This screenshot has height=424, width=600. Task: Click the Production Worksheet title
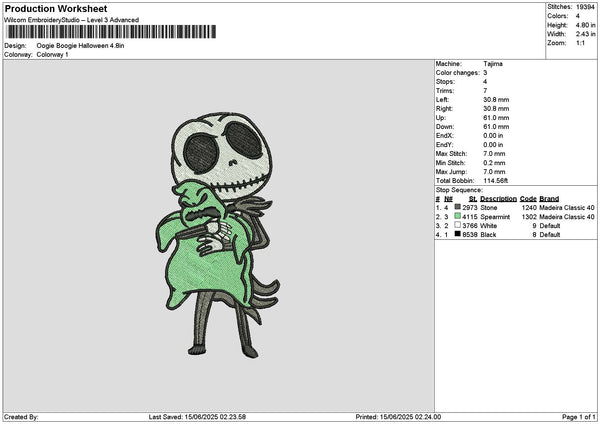(56, 9)
